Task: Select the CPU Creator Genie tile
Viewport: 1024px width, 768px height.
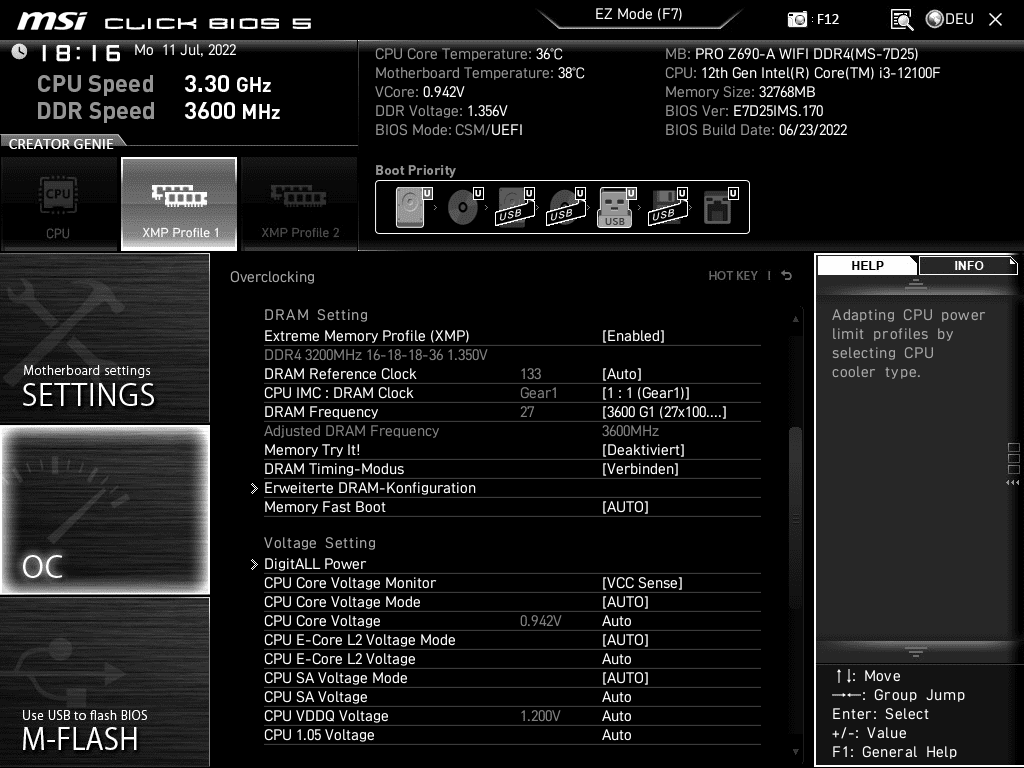Action: (59, 204)
